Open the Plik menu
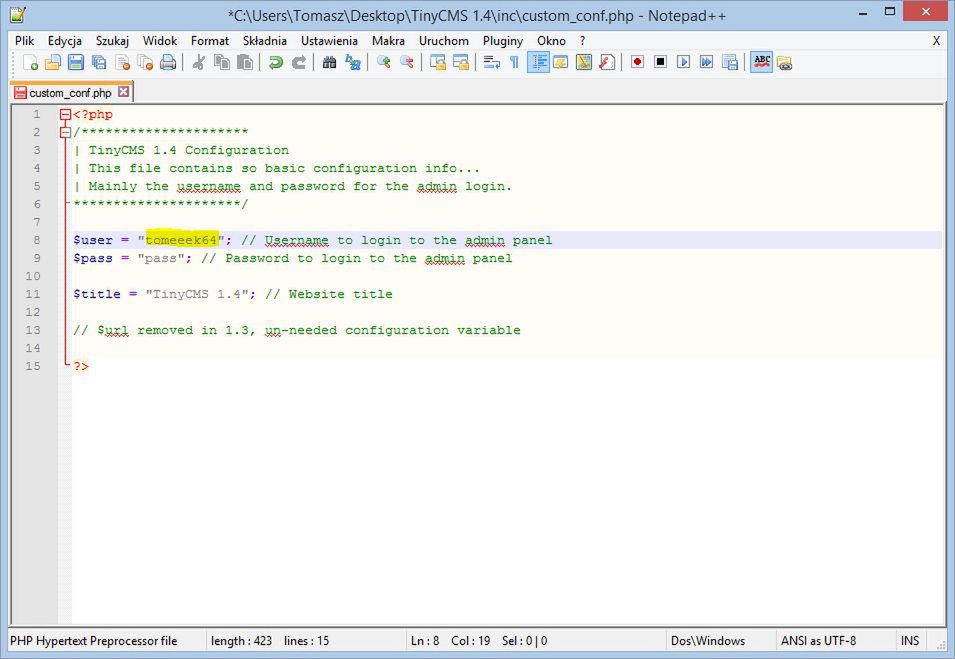Screen dimensions: 955x659 click(24, 41)
